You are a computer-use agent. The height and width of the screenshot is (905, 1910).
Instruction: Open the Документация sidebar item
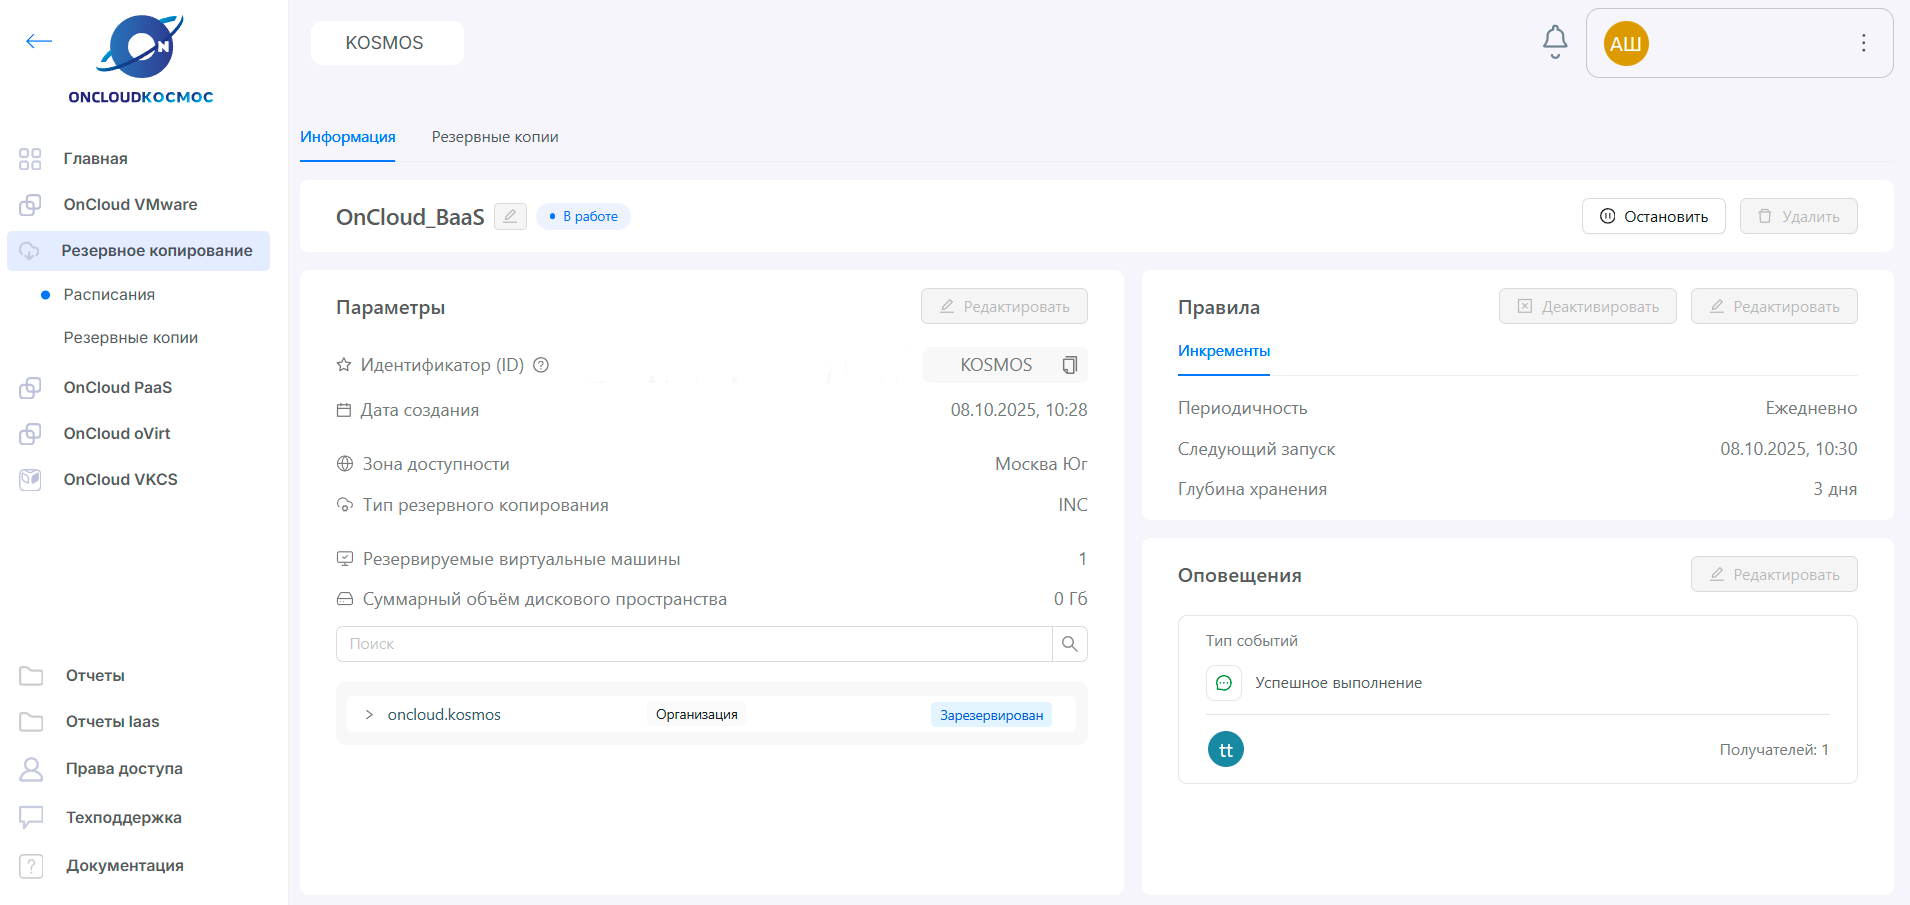(x=124, y=866)
